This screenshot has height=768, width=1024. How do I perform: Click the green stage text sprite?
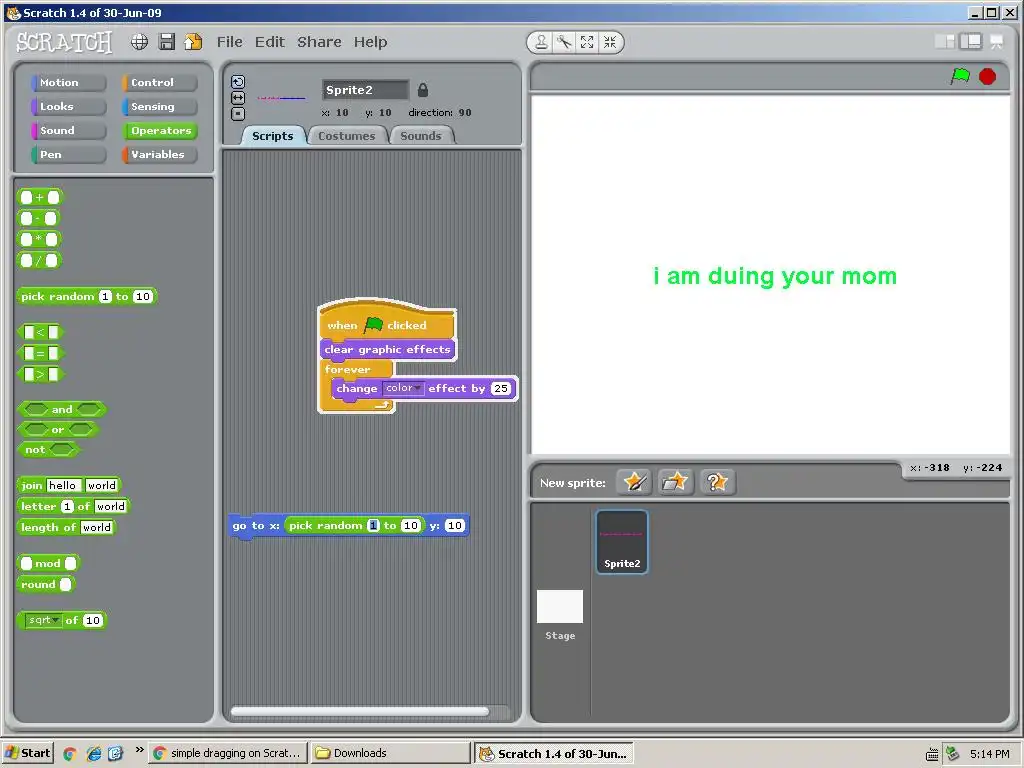pyautogui.click(x=775, y=277)
